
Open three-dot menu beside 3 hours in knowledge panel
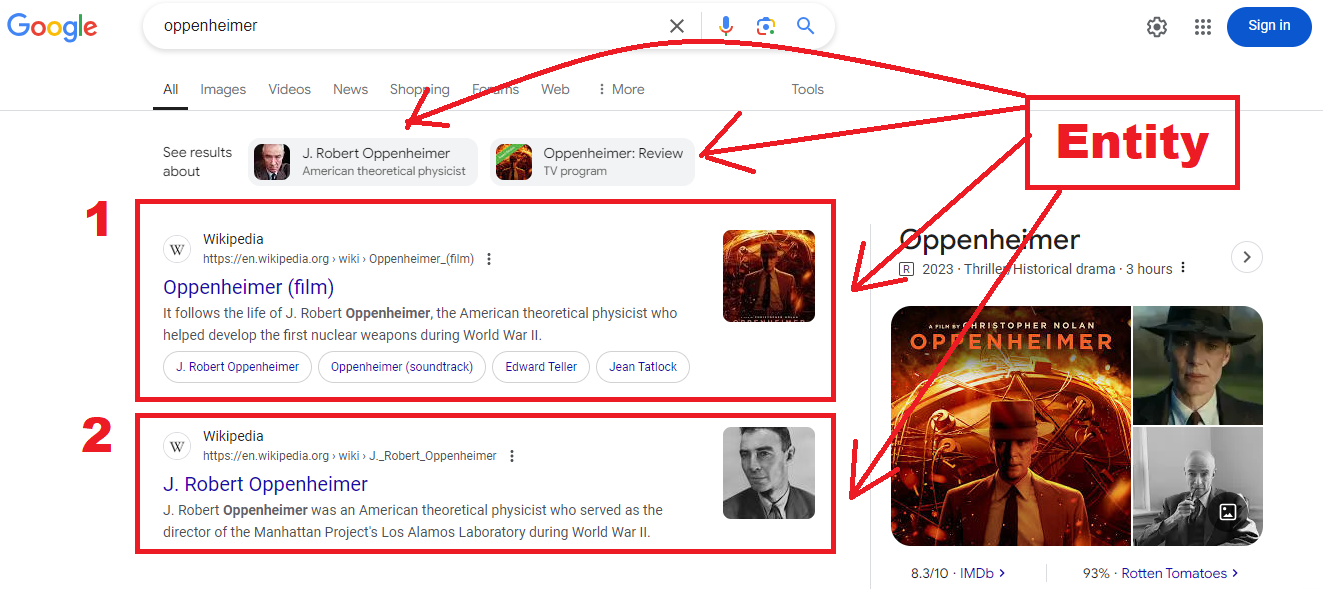click(1183, 268)
